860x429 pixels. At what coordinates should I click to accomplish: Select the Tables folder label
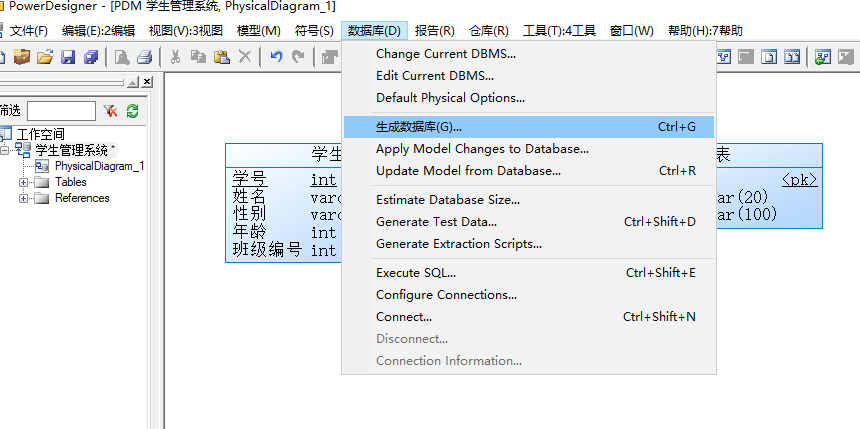71,182
